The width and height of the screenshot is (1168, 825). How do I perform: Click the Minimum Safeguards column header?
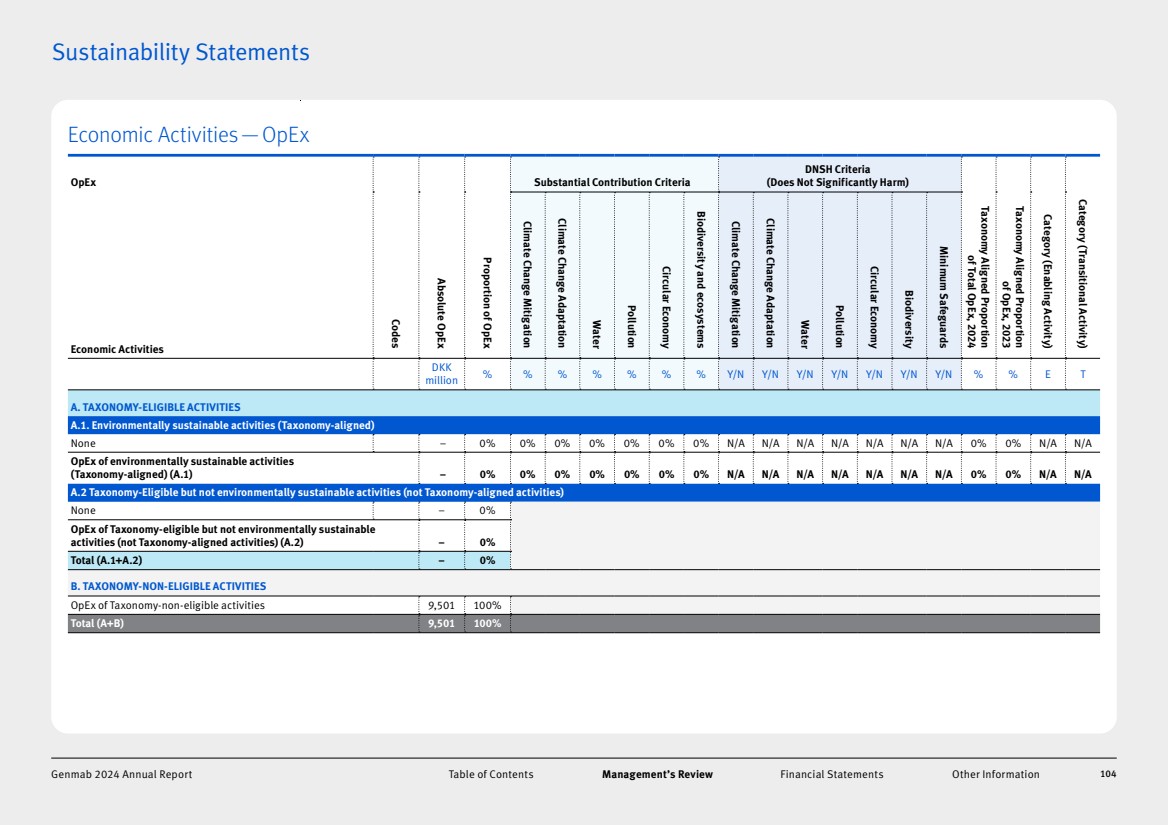point(942,297)
